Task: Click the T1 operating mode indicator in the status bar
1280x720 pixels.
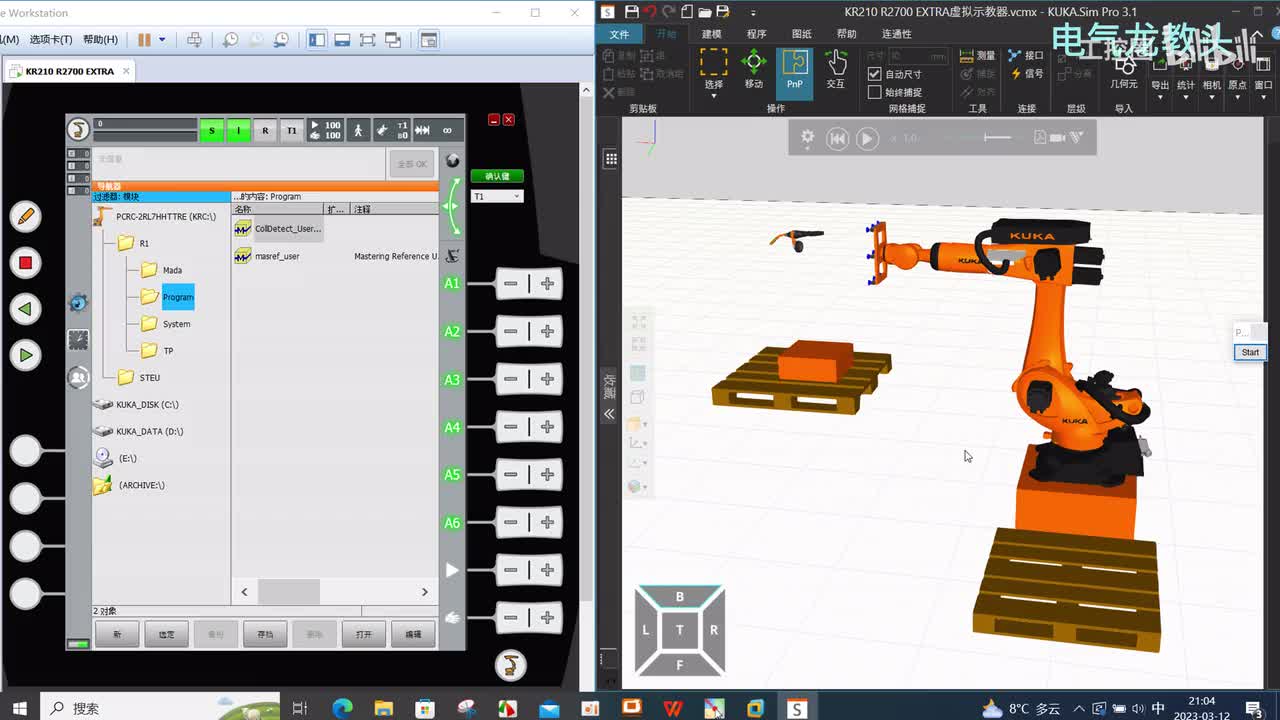Action: (291, 130)
